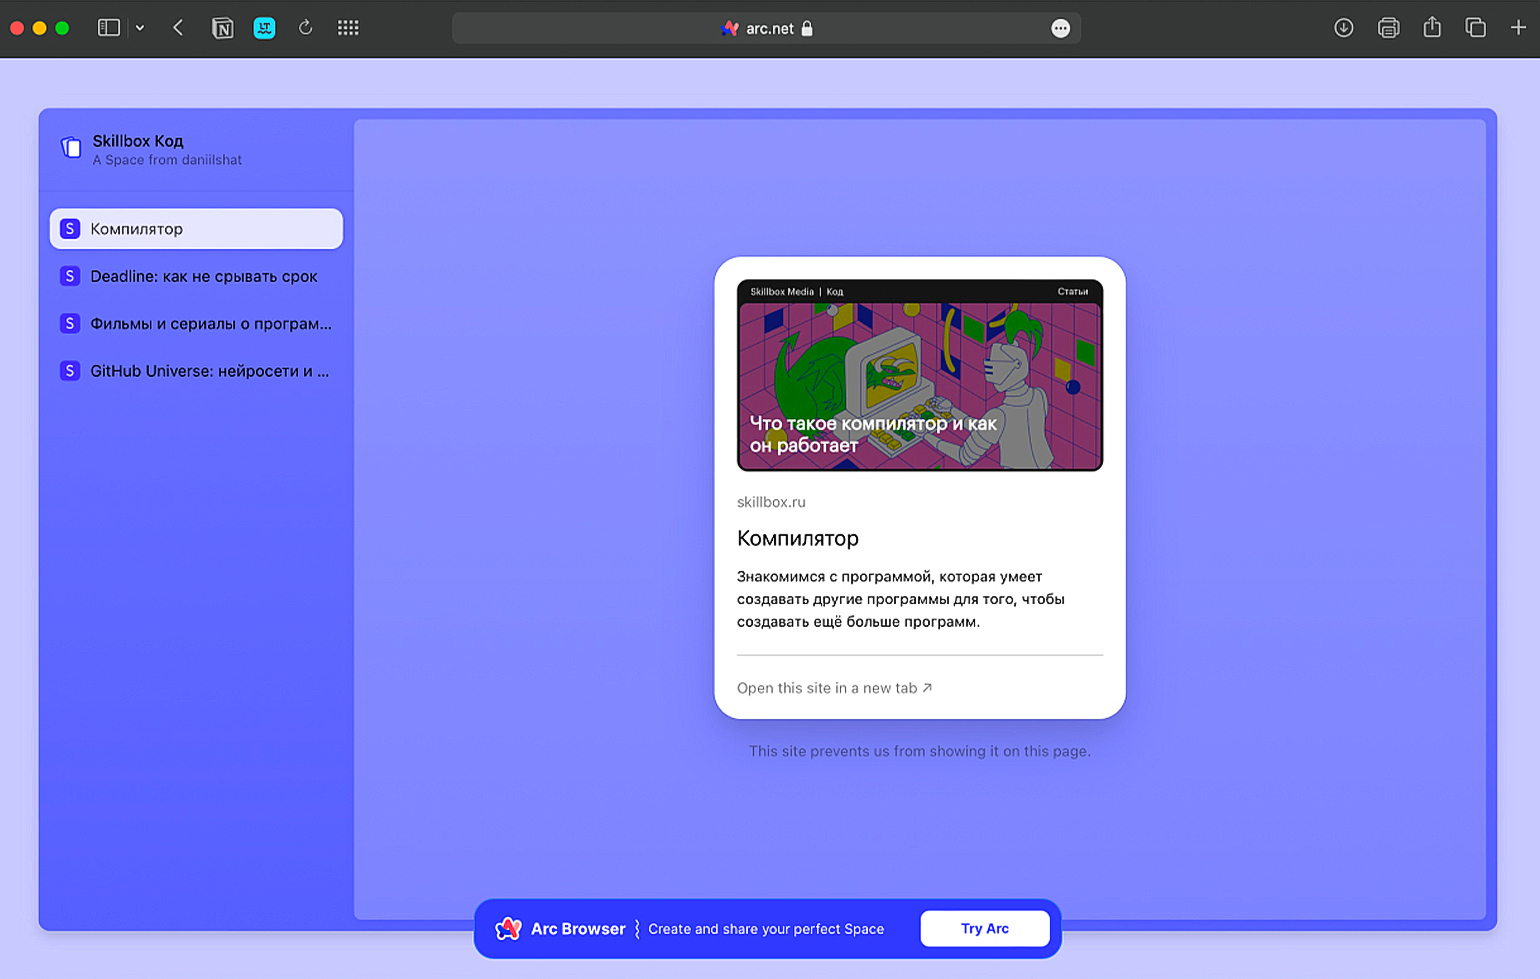Open a new tab with plus icon

click(1518, 28)
